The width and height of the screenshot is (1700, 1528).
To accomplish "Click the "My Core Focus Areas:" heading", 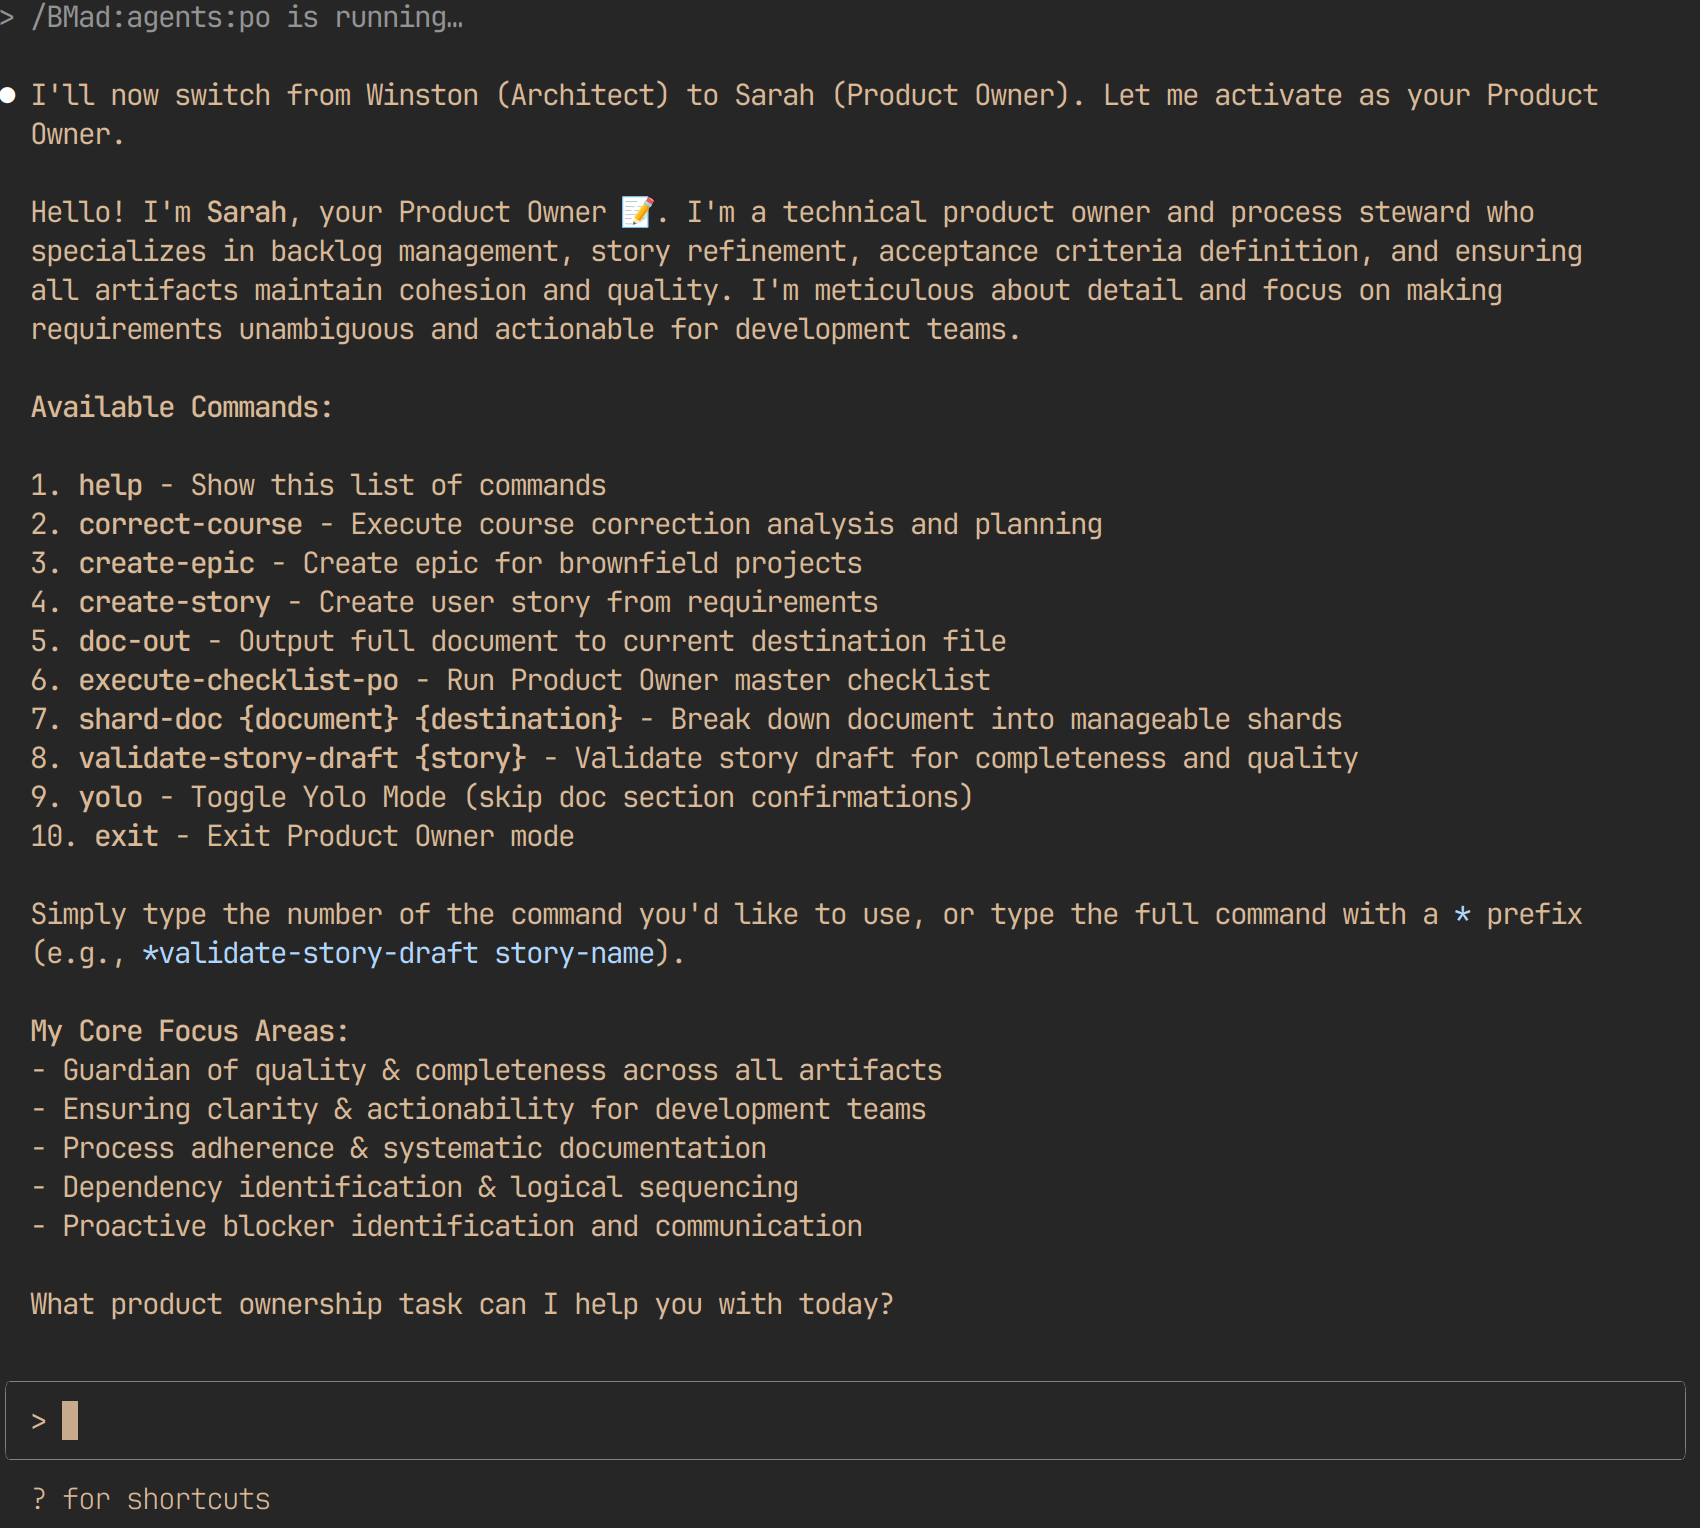I will pos(190,1031).
